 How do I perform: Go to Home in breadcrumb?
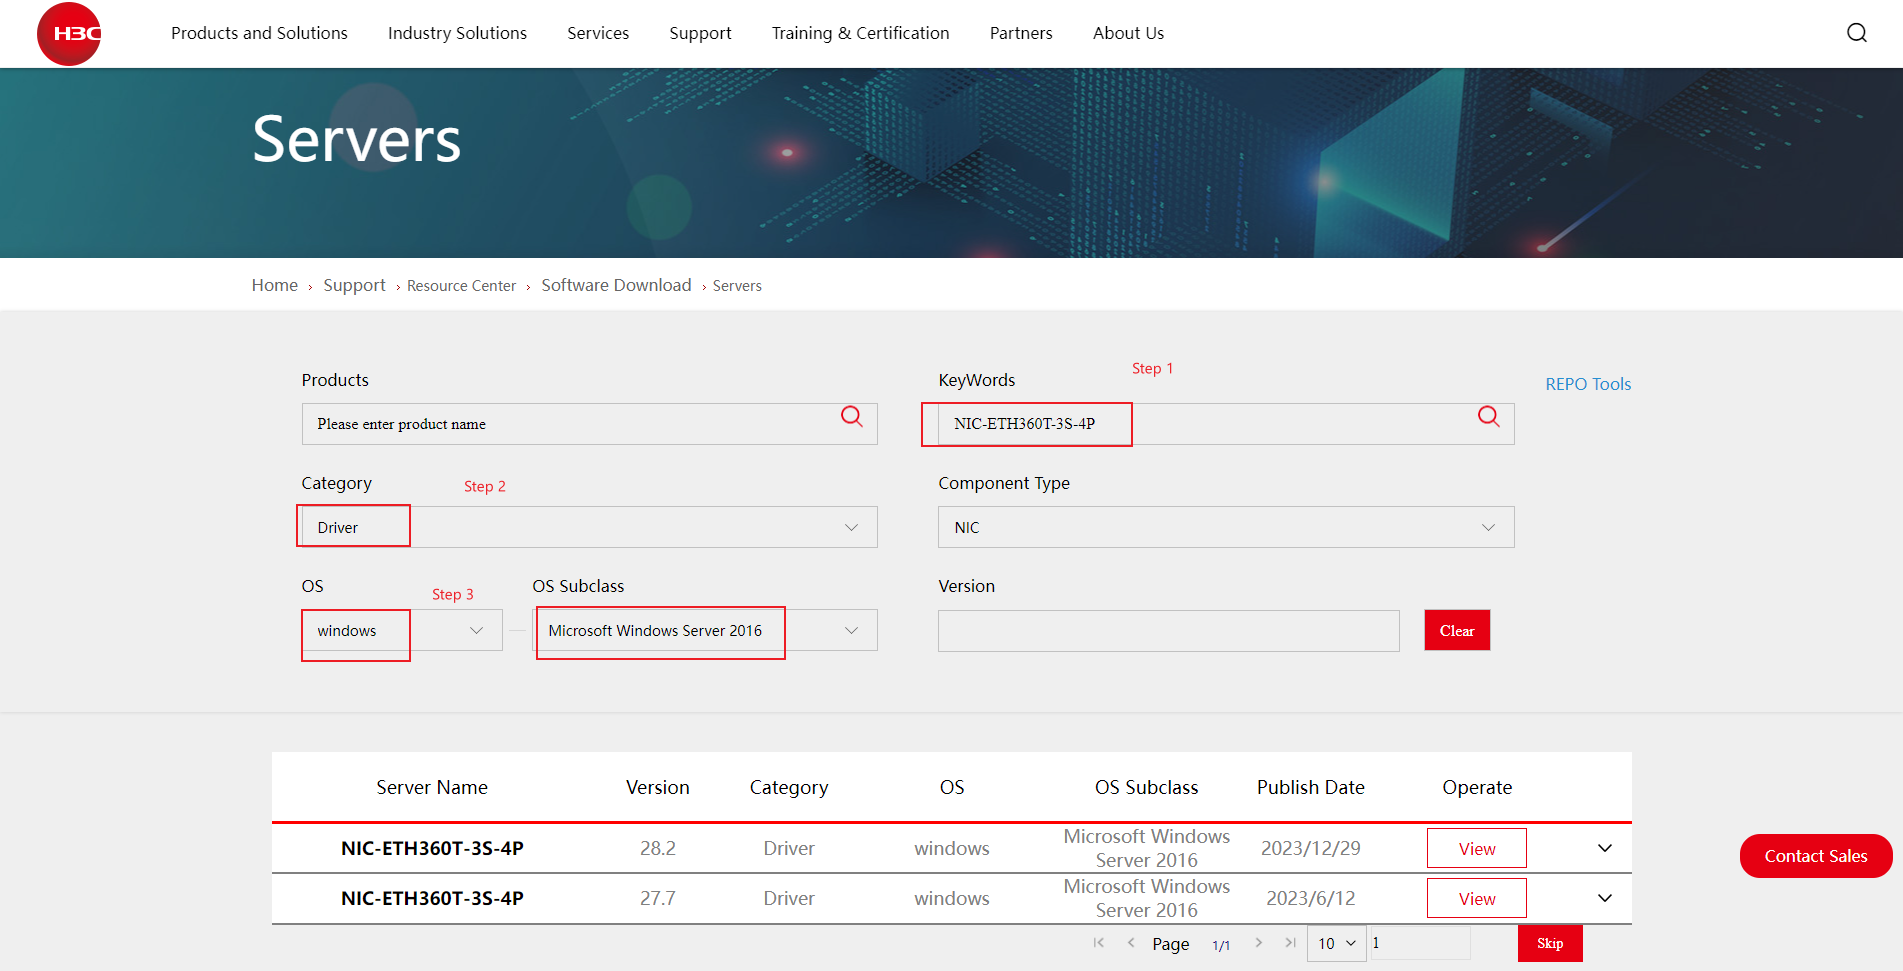pos(275,285)
